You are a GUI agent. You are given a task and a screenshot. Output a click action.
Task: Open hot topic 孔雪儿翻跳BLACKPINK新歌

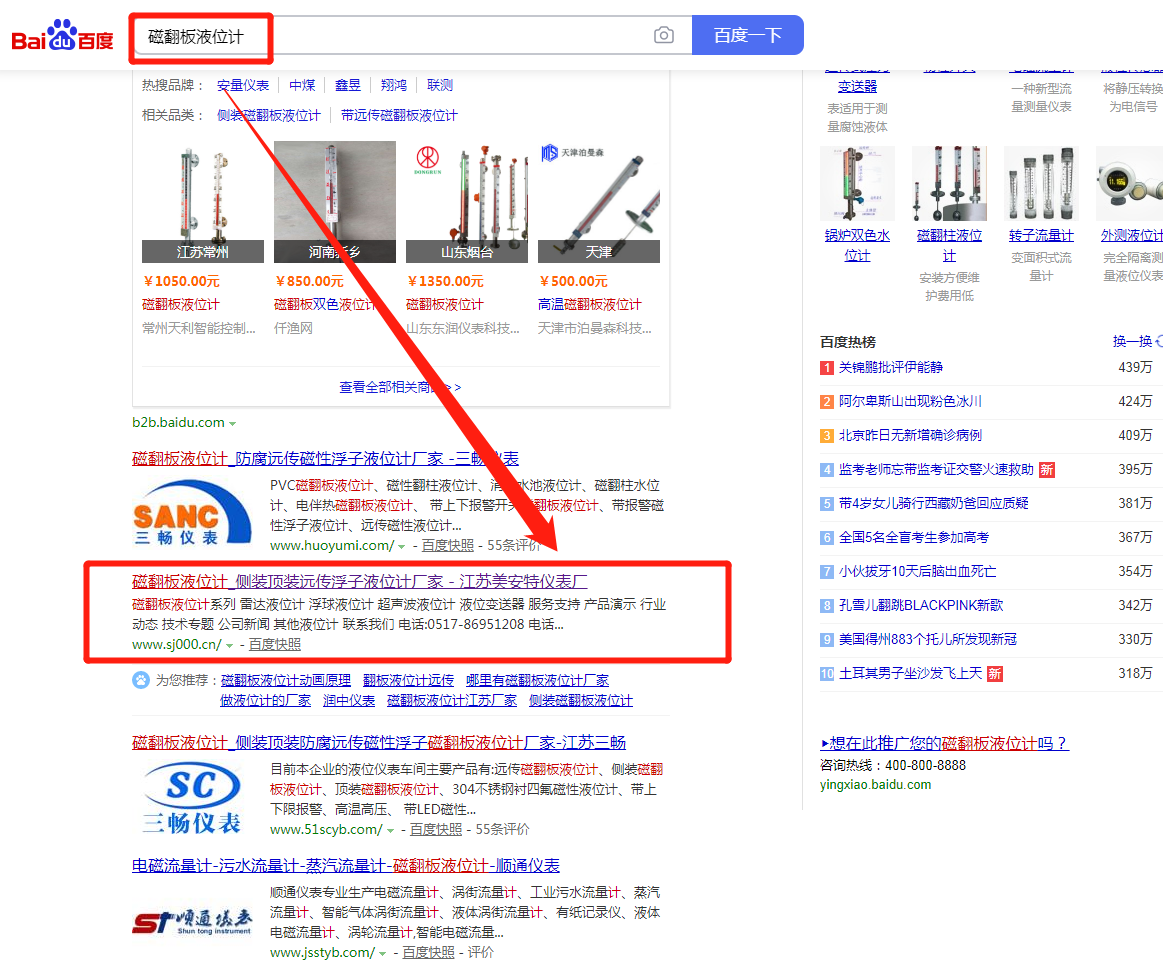click(920, 605)
